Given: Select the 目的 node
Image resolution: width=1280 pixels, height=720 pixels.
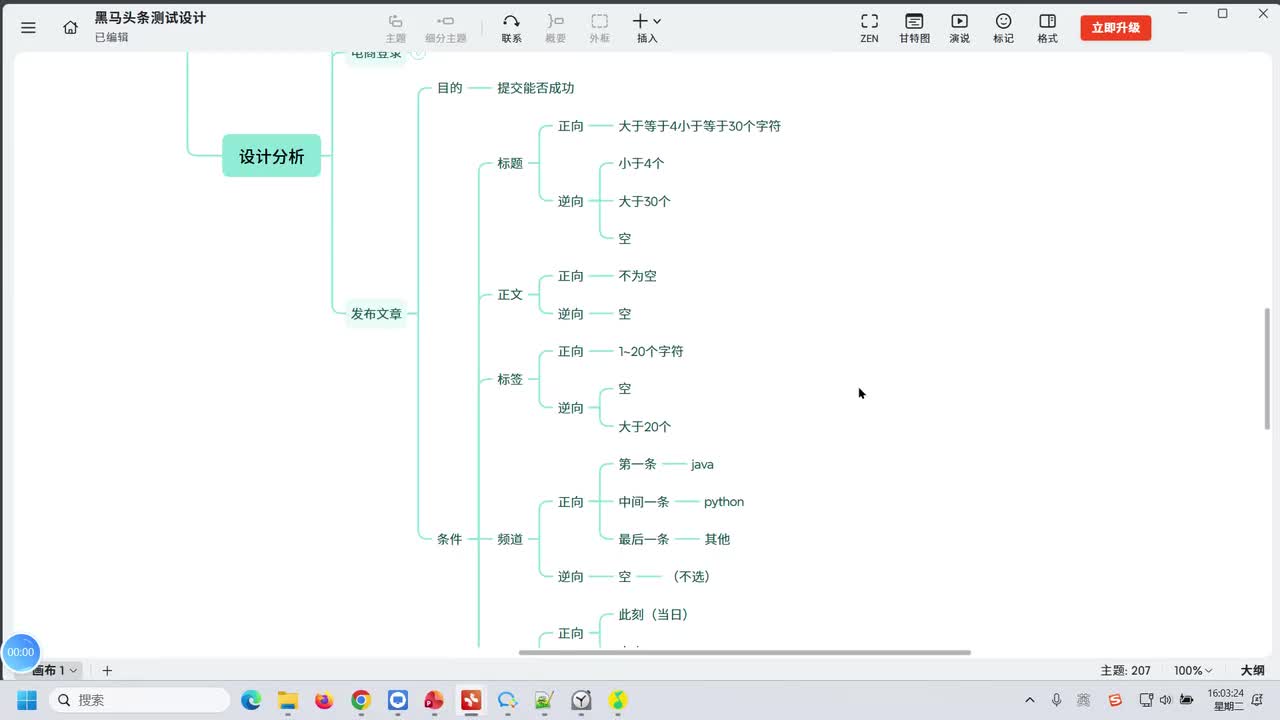Looking at the screenshot, I should point(450,88).
